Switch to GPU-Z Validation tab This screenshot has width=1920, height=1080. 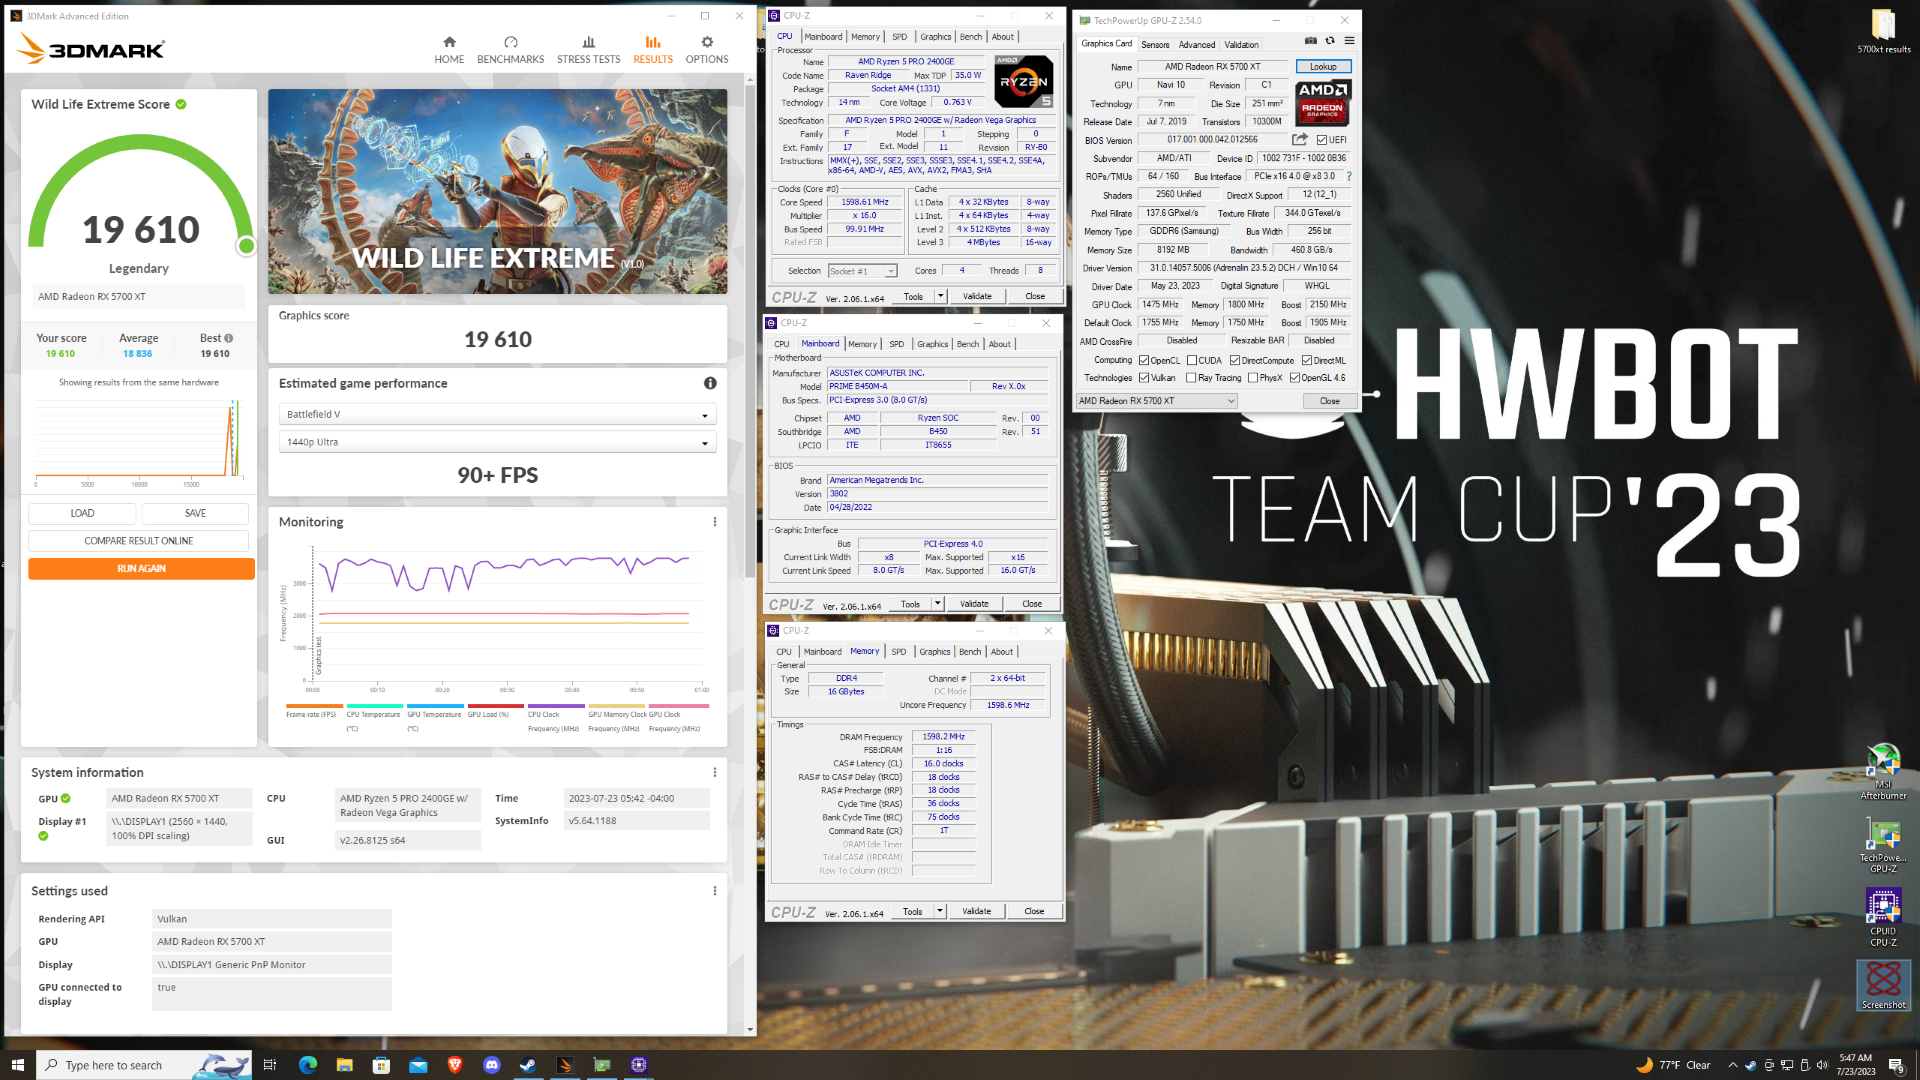point(1242,44)
